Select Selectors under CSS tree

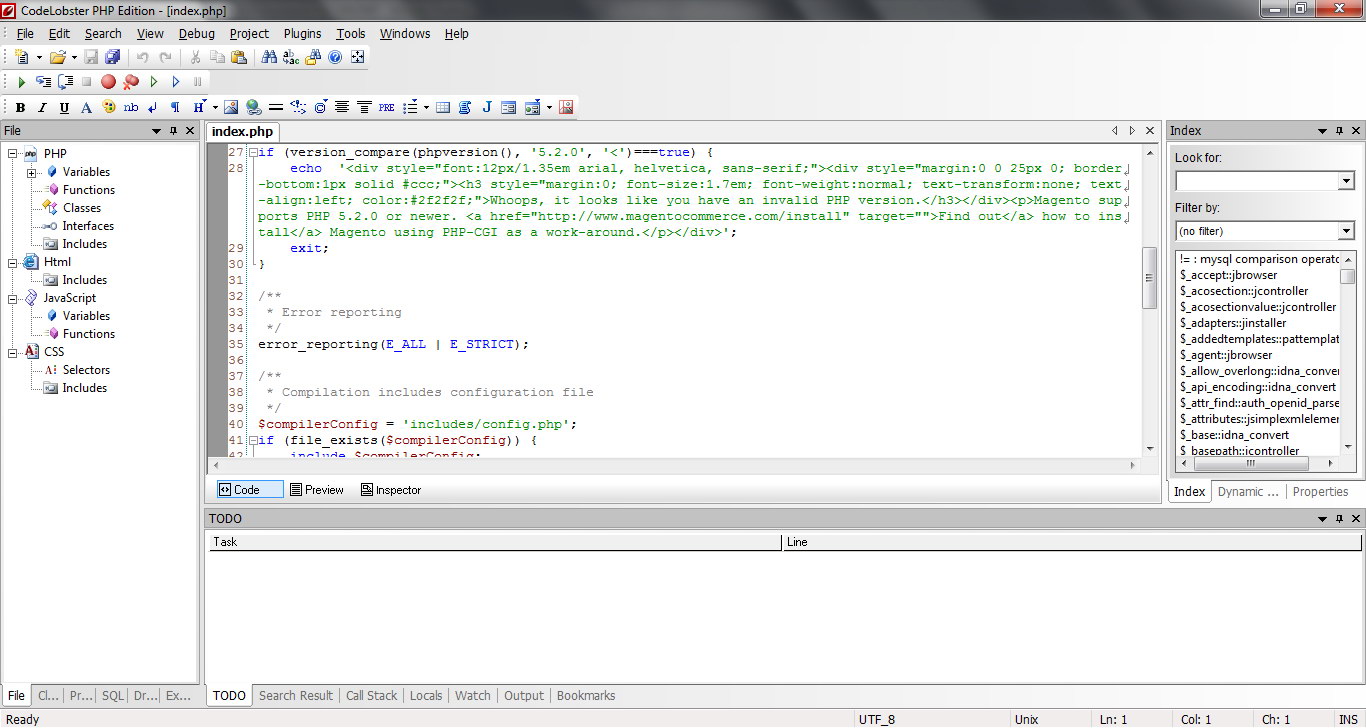click(86, 370)
